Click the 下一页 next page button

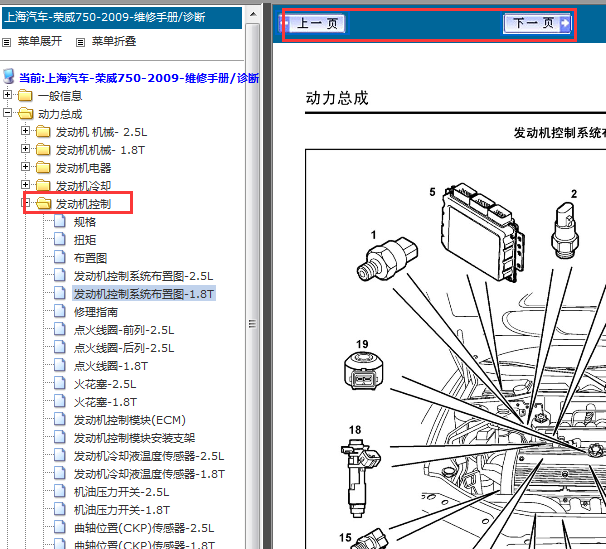537,23
